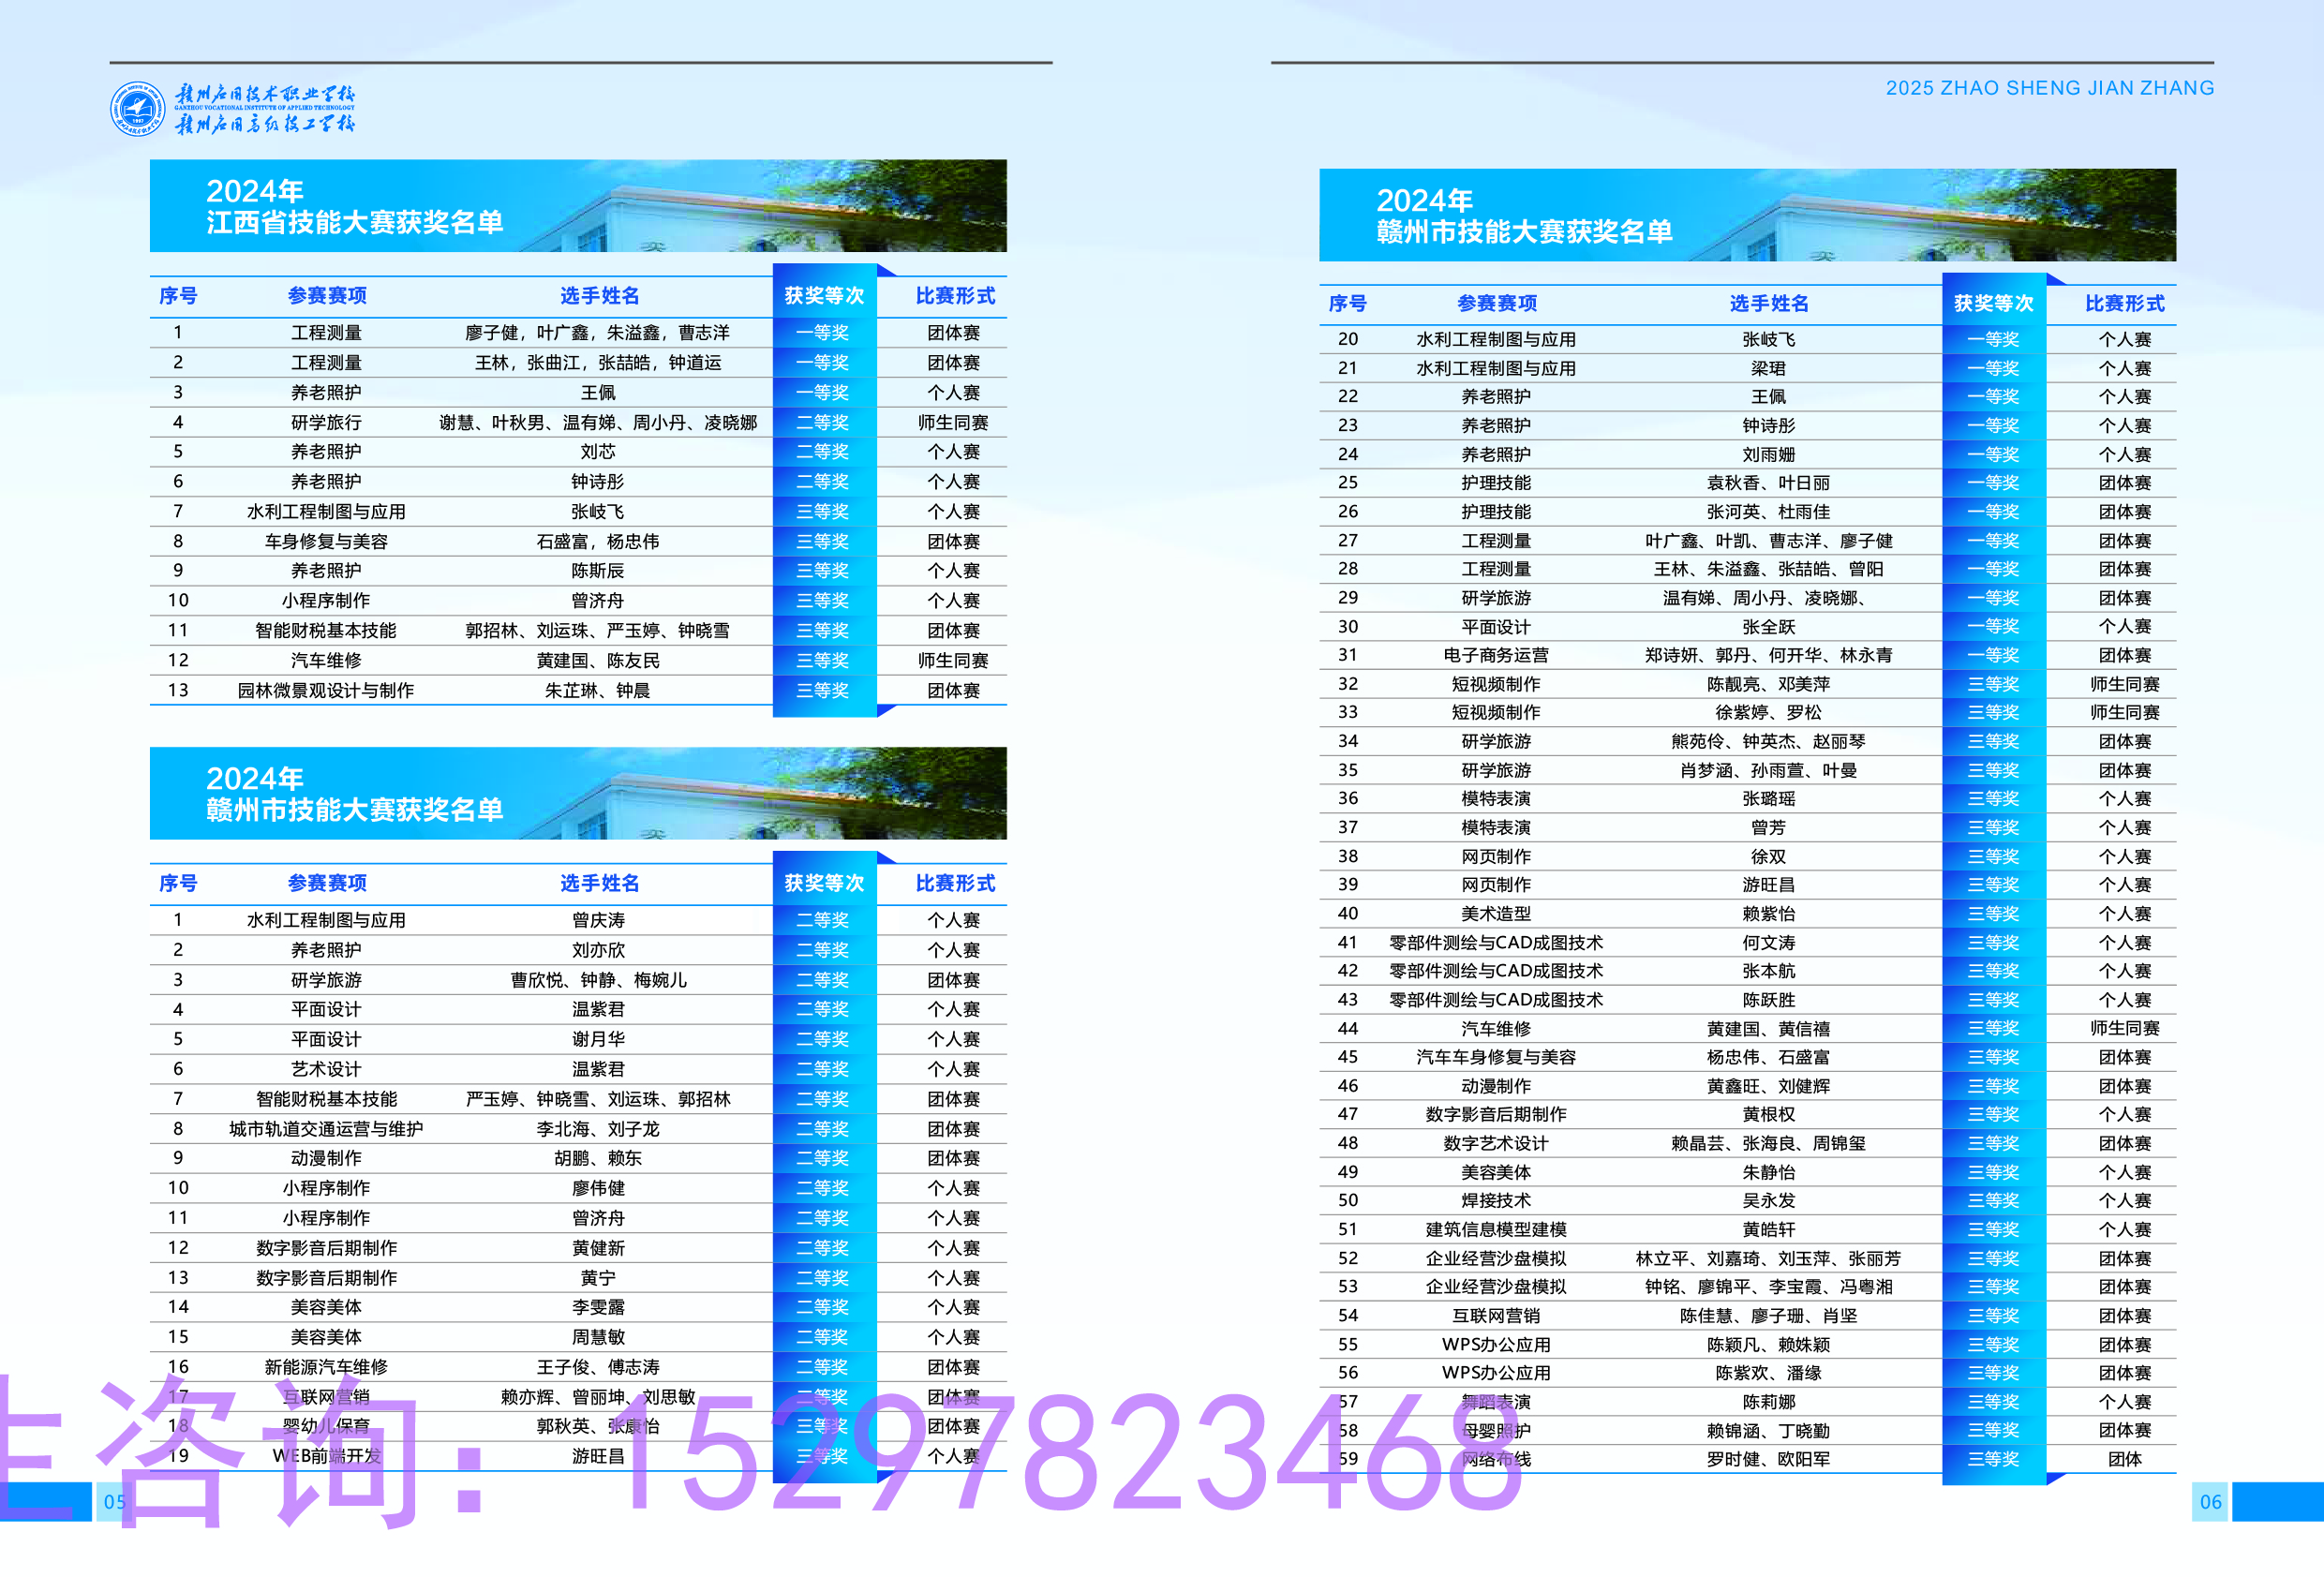Image resolution: width=2324 pixels, height=1577 pixels.
Task: Click the 2025 ZHAO SHENG JIAN ZHANG header
Action: tap(2049, 88)
